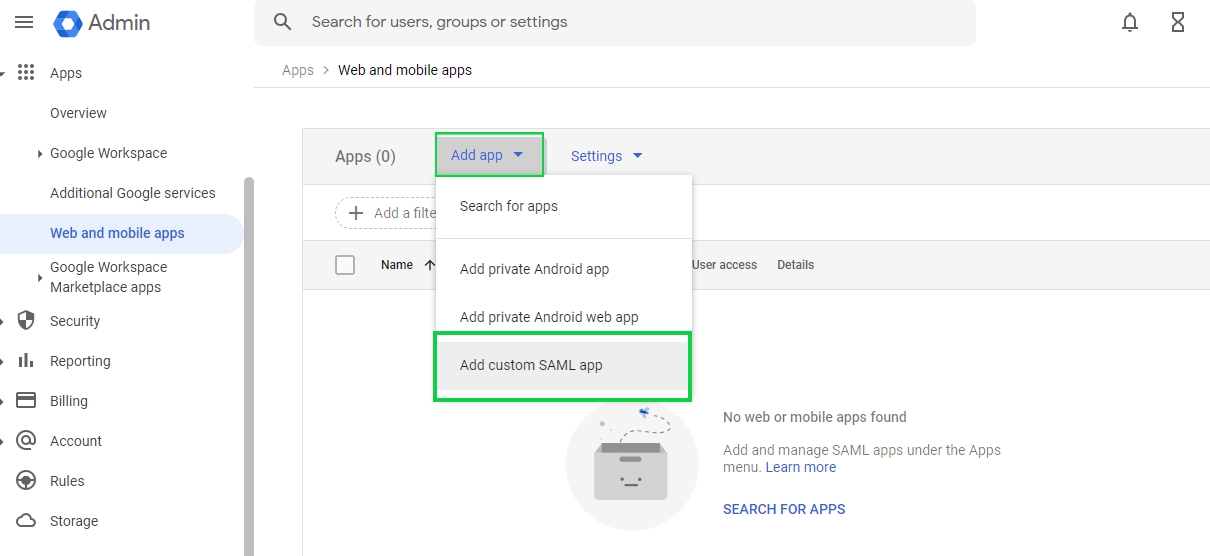
Task: Click the Billing card icon
Action: click(27, 401)
